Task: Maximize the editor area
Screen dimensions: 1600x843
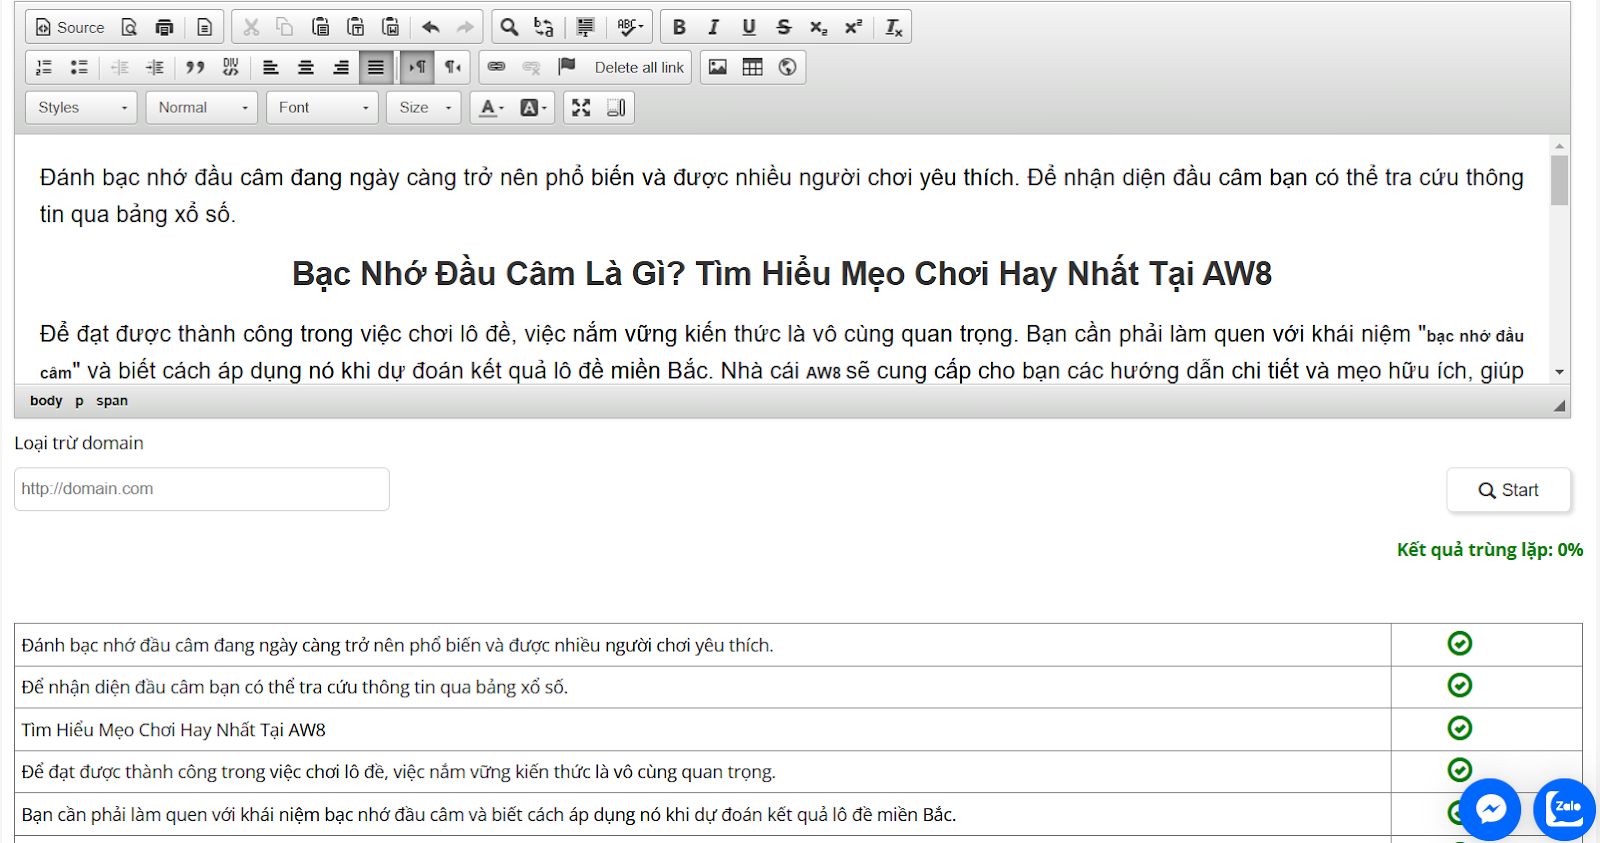Action: [x=581, y=107]
